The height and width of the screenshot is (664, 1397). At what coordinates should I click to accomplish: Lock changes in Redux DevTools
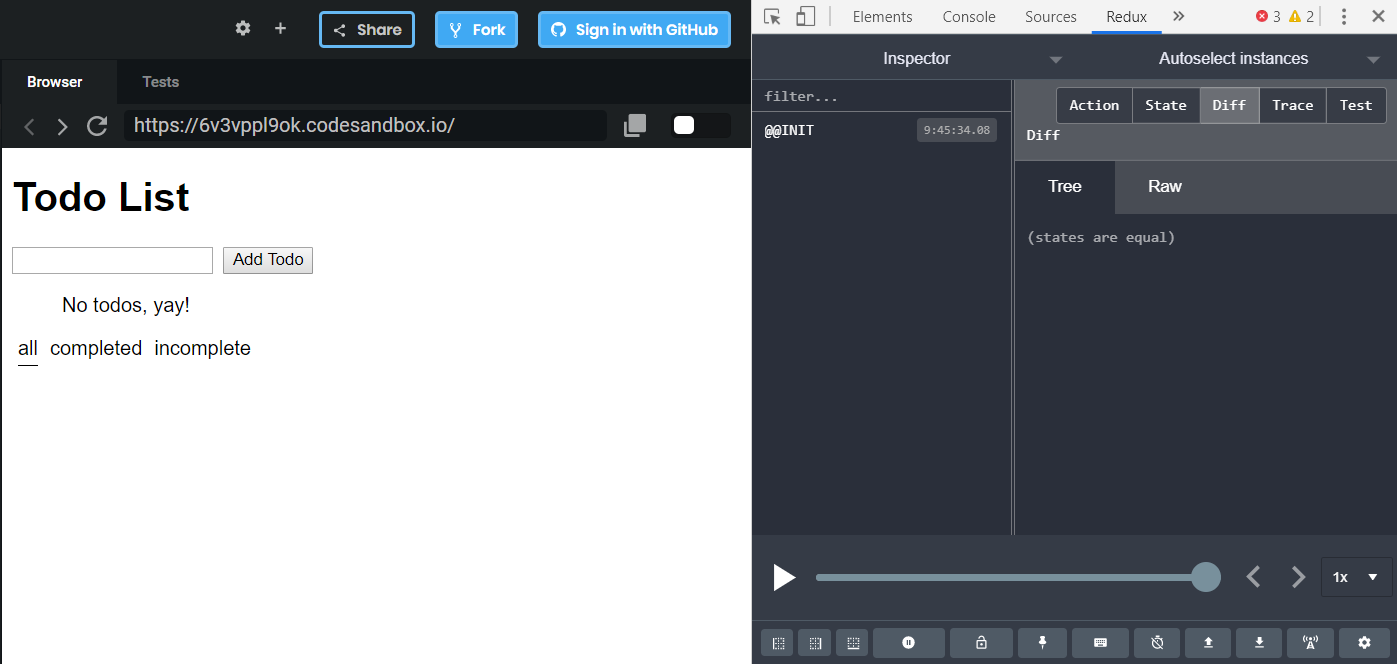(981, 643)
